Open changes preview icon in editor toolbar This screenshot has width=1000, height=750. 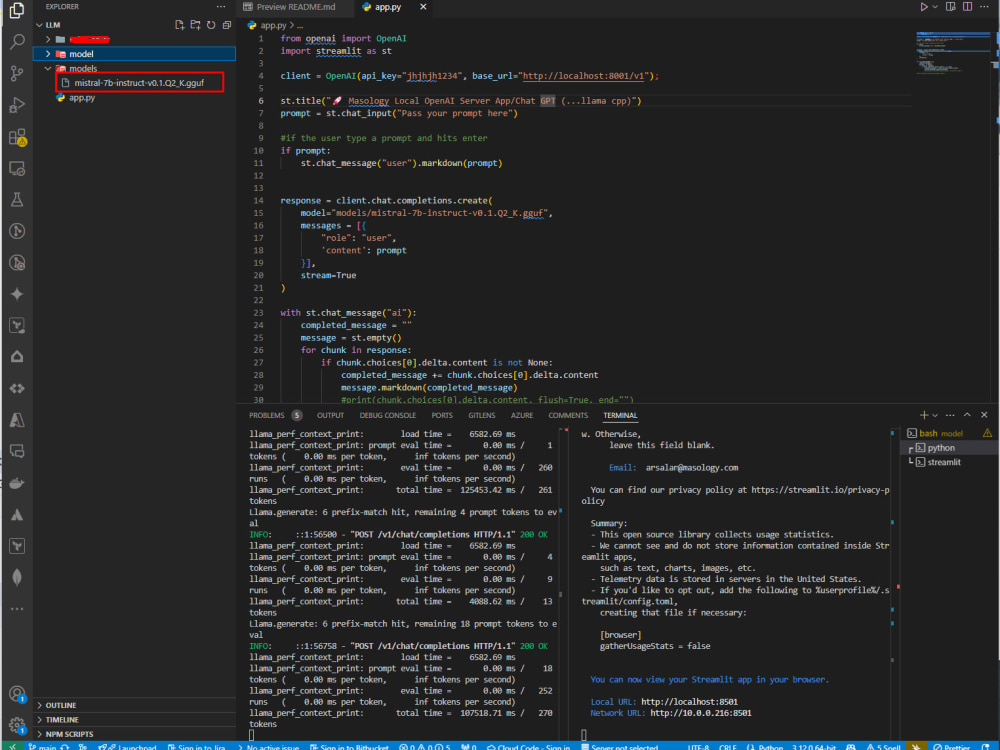[x=950, y=6]
